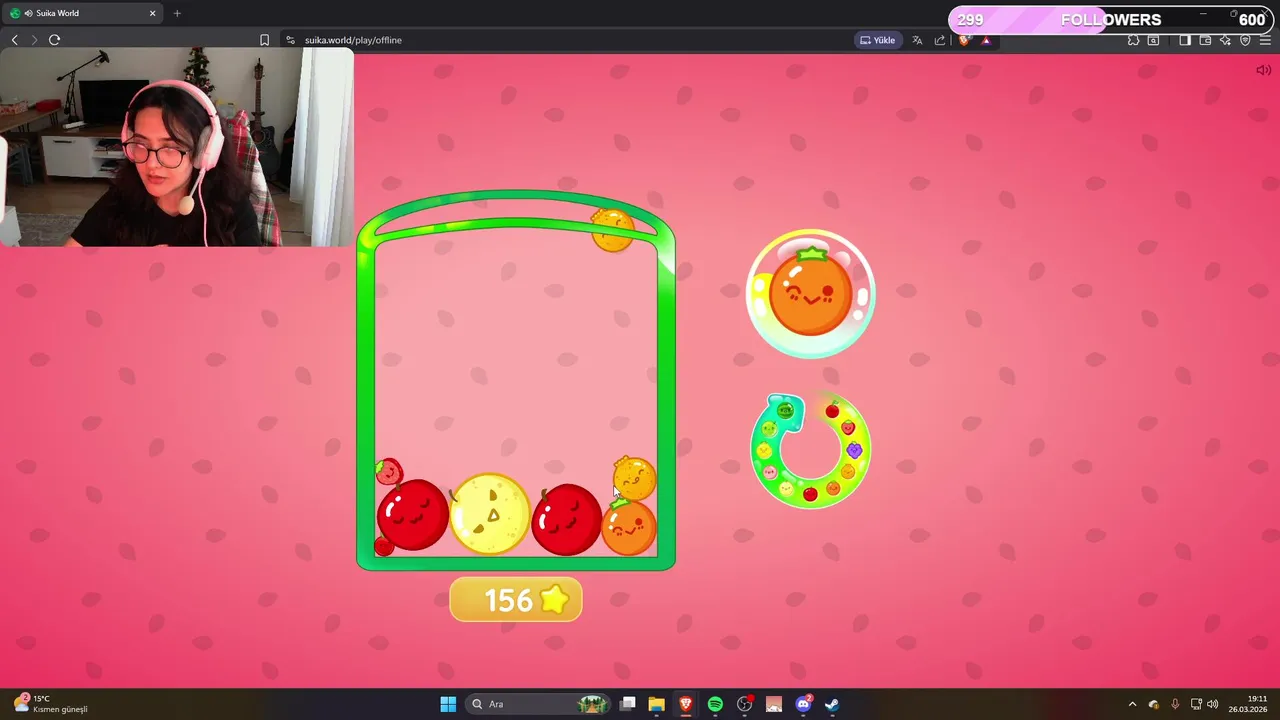Open the browser hamburger main menu
Image resolution: width=1280 pixels, height=720 pixels.
tap(1265, 40)
